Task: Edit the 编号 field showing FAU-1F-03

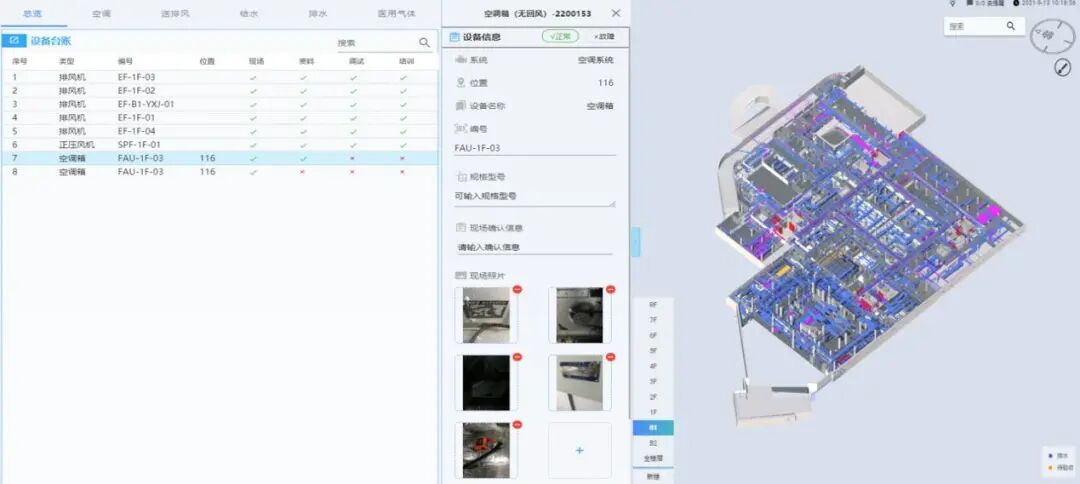Action: (534, 148)
